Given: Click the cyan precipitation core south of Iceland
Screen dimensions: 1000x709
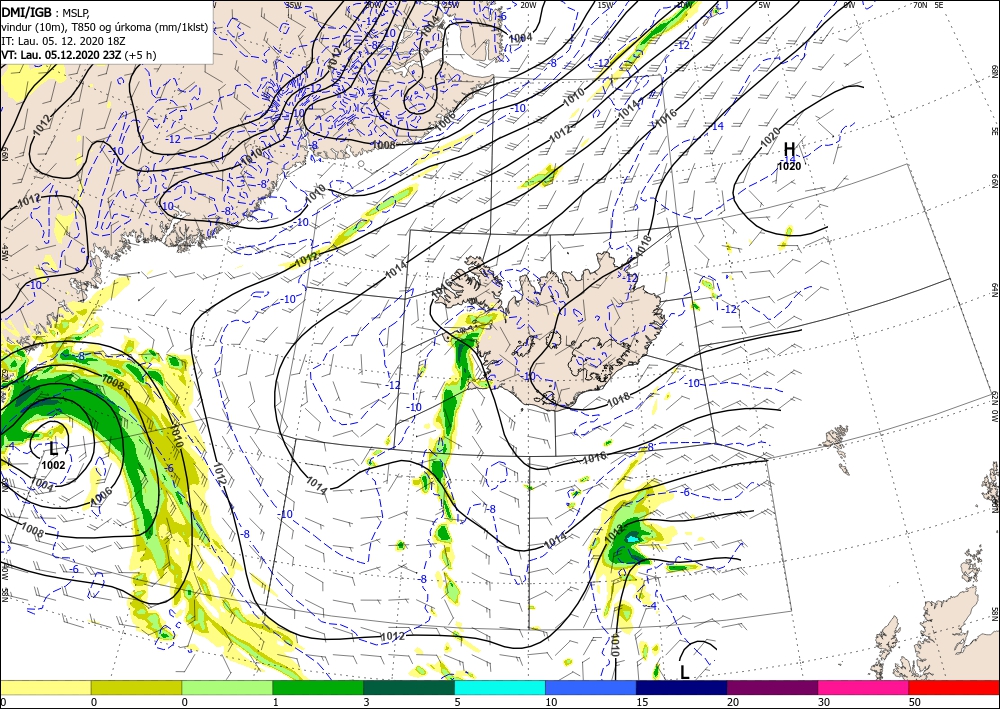Looking at the screenshot, I should click(631, 539).
